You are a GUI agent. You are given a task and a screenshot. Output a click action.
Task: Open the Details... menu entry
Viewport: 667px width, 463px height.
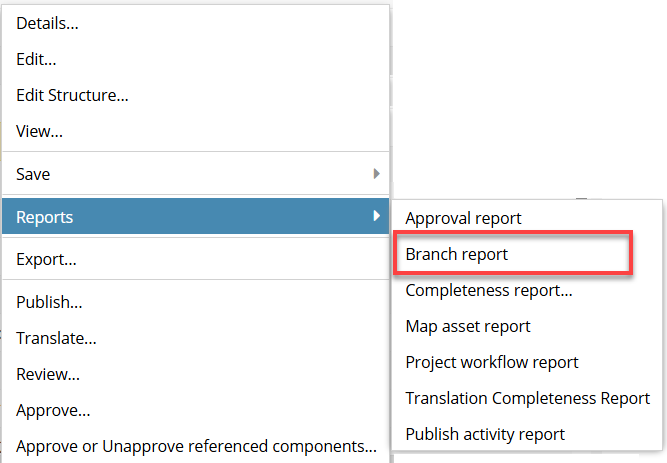point(195,23)
